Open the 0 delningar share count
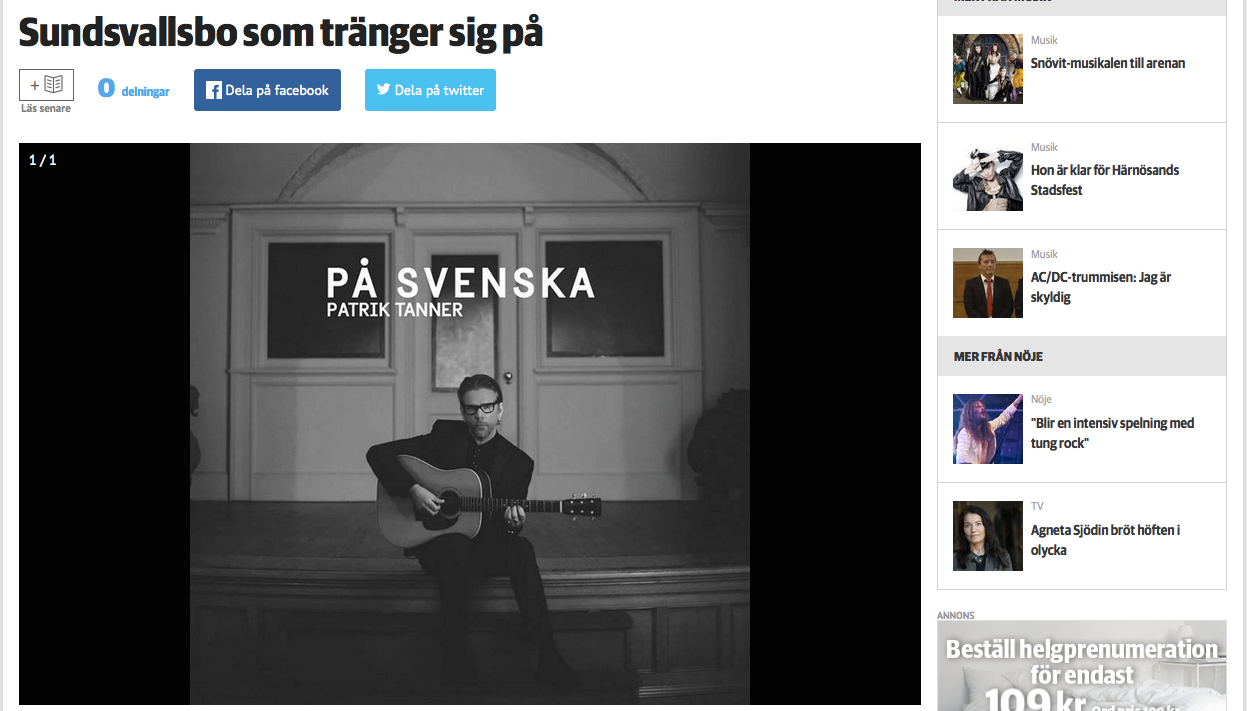 coord(134,90)
